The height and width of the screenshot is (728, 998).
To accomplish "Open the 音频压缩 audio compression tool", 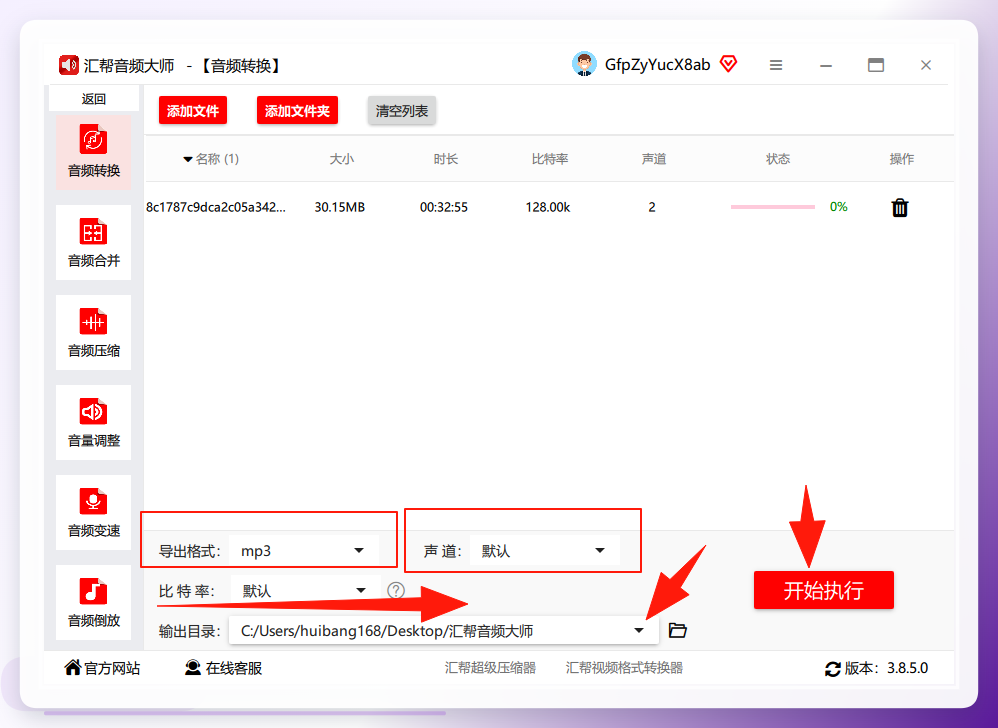I will 94,332.
